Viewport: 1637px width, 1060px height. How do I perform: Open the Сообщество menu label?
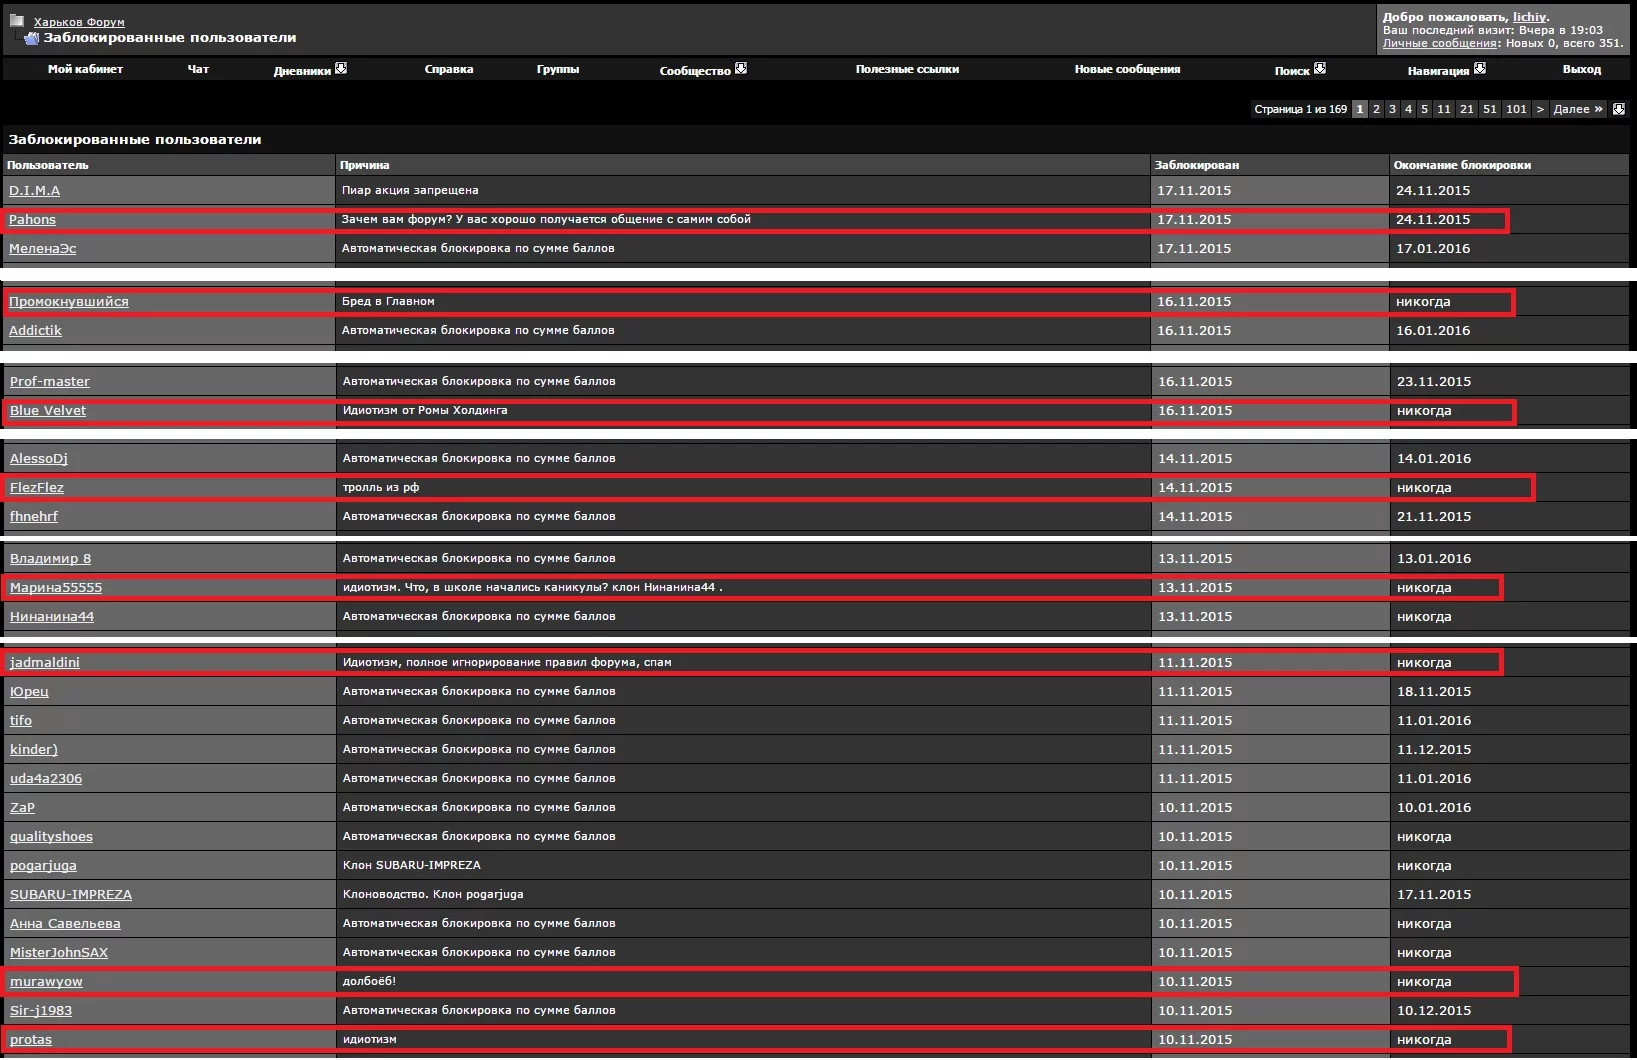pos(695,70)
